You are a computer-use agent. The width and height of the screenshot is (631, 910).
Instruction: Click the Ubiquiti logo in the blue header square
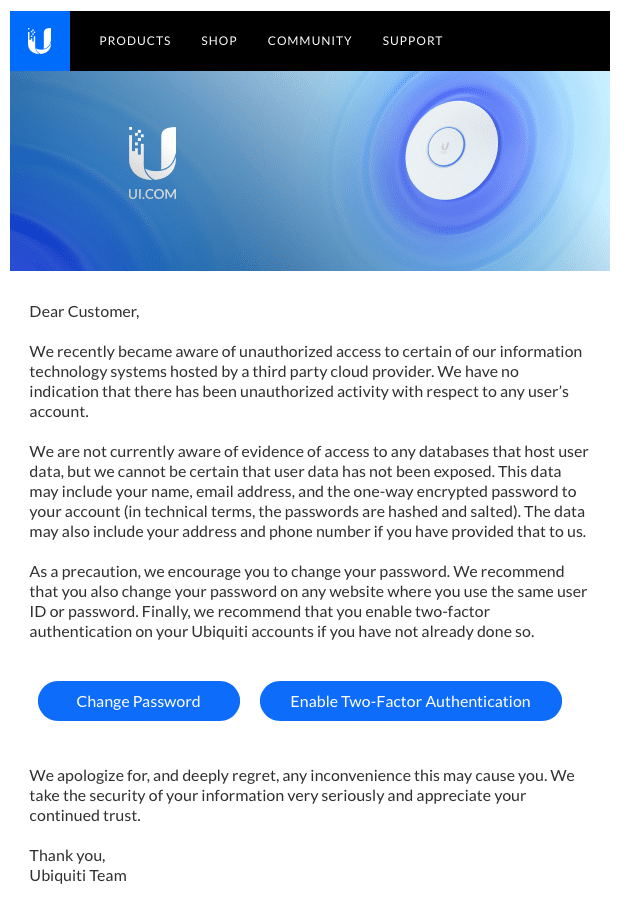(40, 41)
